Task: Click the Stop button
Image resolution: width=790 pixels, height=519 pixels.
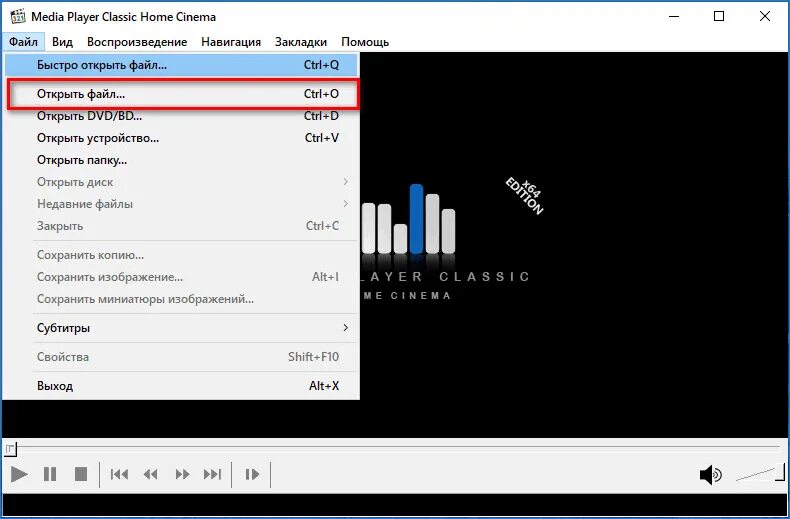Action: [x=81, y=474]
